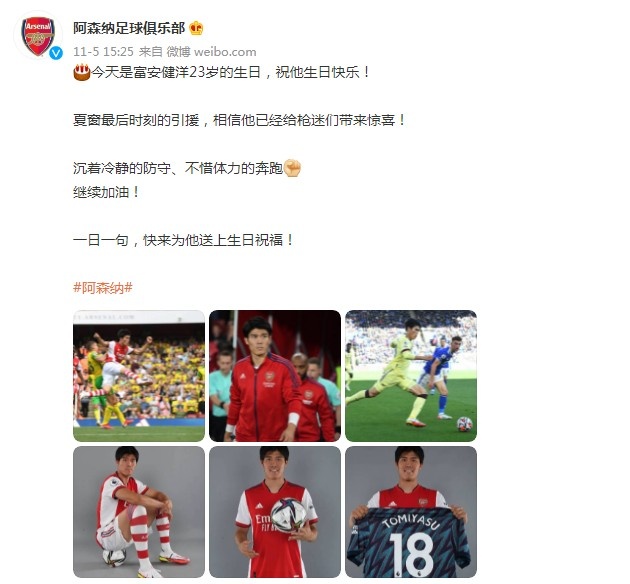
Task: Open the 阿森纳足球俱乐部 account name
Action: click(x=129, y=28)
